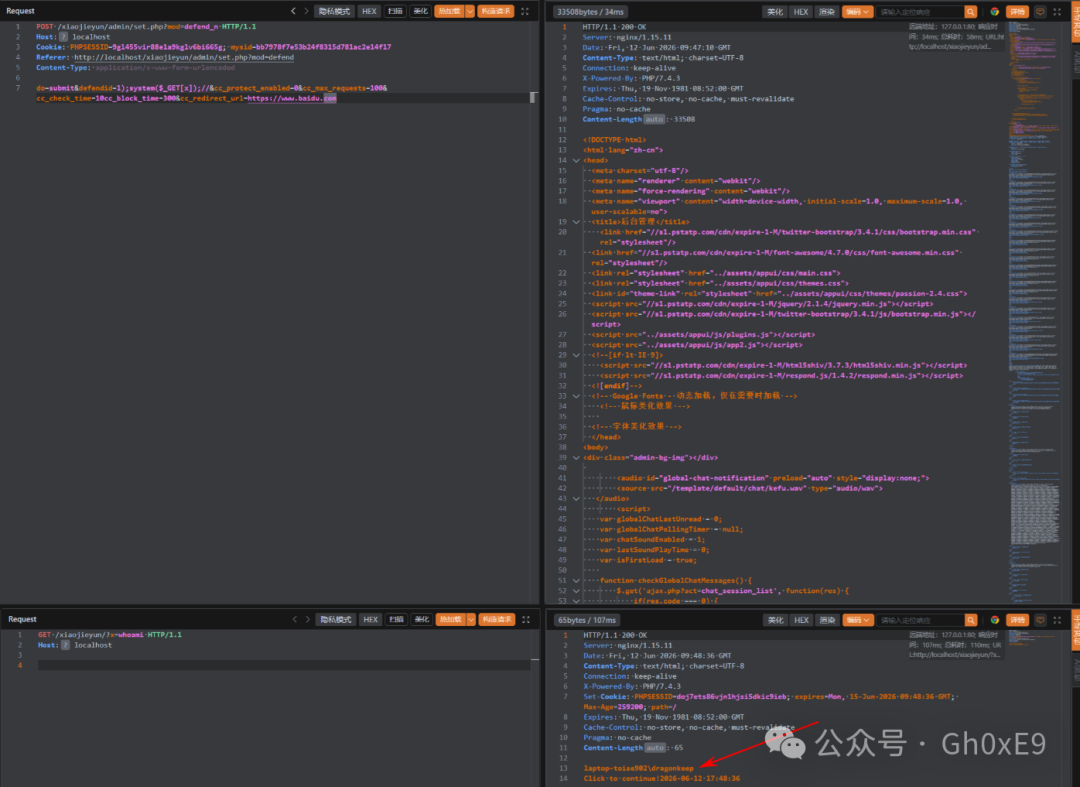Click the '65bytes / 107ms' size label
Image resolution: width=1080 pixels, height=787 pixels.
587,620
